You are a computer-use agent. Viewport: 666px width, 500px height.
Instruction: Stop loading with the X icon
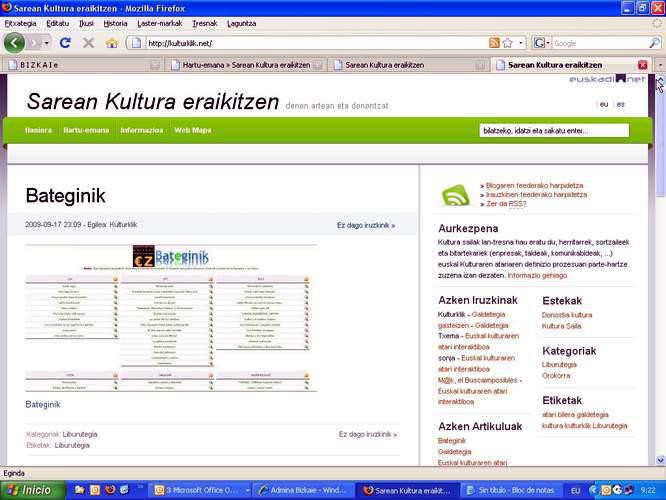[x=88, y=43]
